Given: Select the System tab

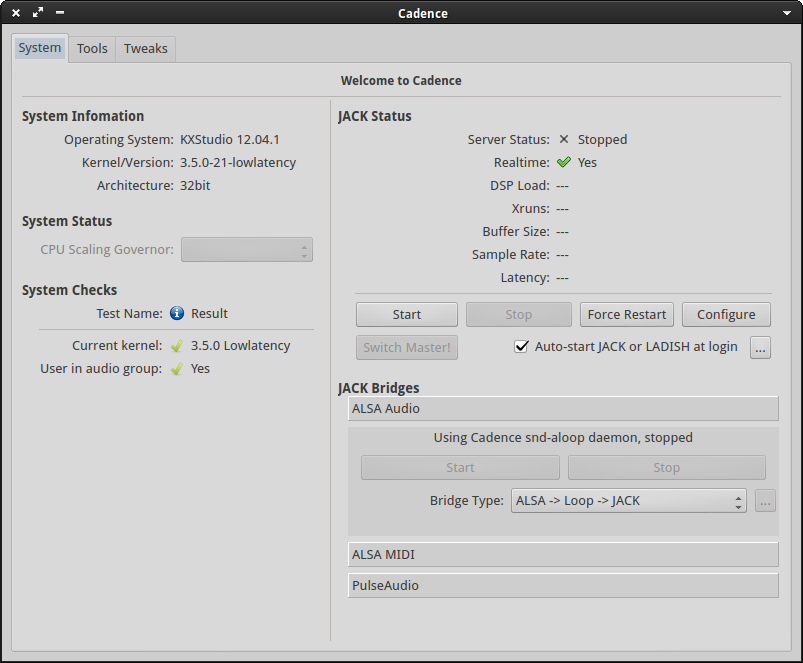Looking at the screenshot, I should pos(40,48).
